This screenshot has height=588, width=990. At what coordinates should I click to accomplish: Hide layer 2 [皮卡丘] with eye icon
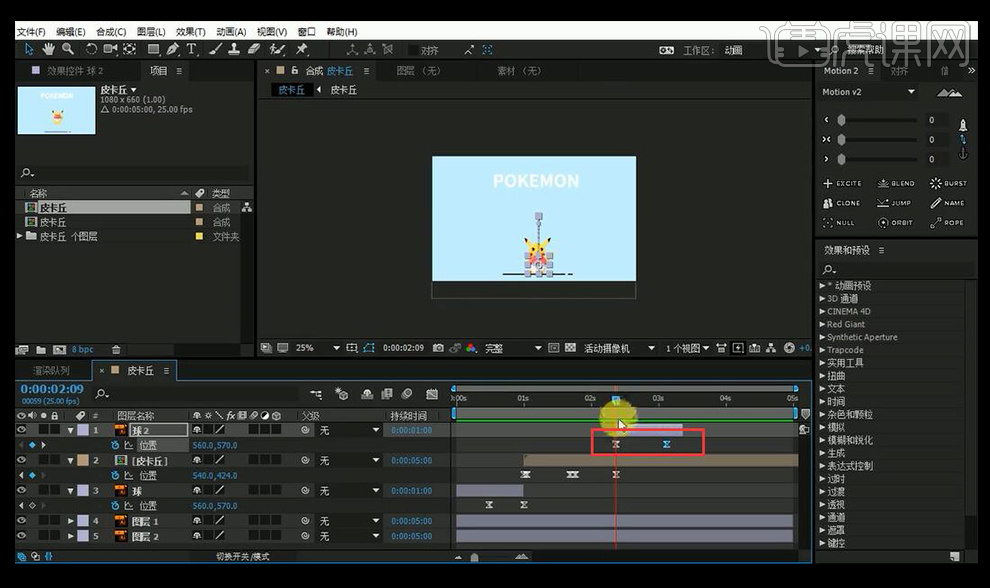(x=21, y=460)
